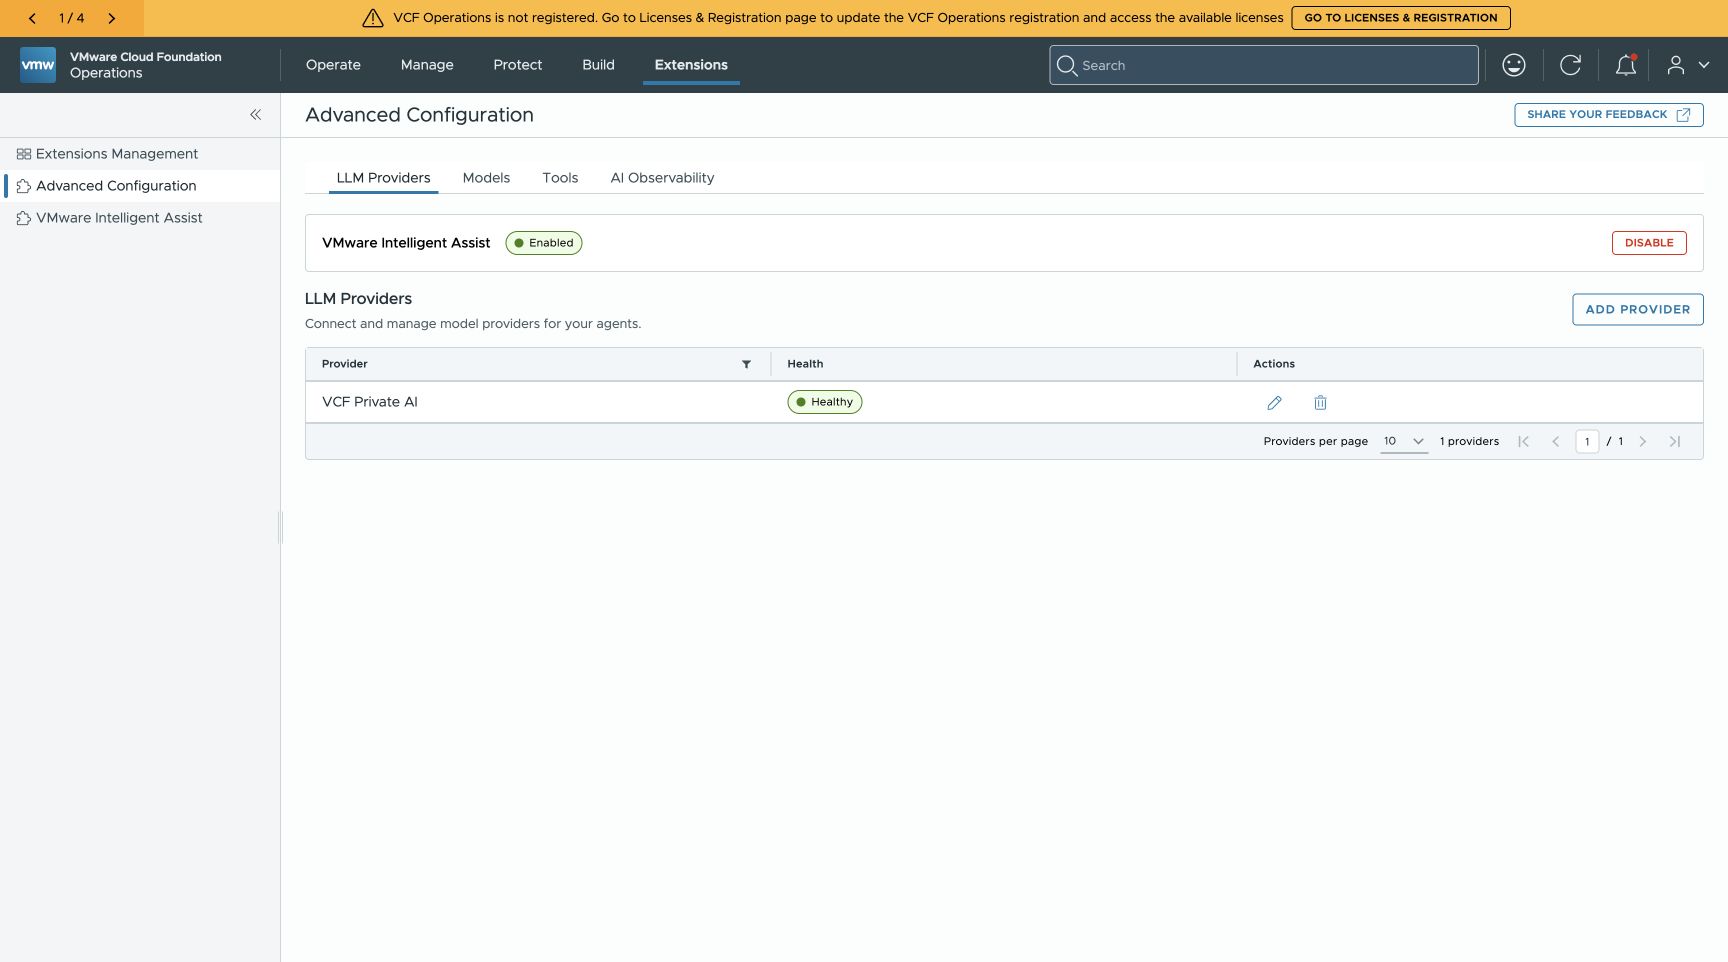The image size is (1728, 962).
Task: Open the AI Observability tab
Action: click(x=662, y=178)
